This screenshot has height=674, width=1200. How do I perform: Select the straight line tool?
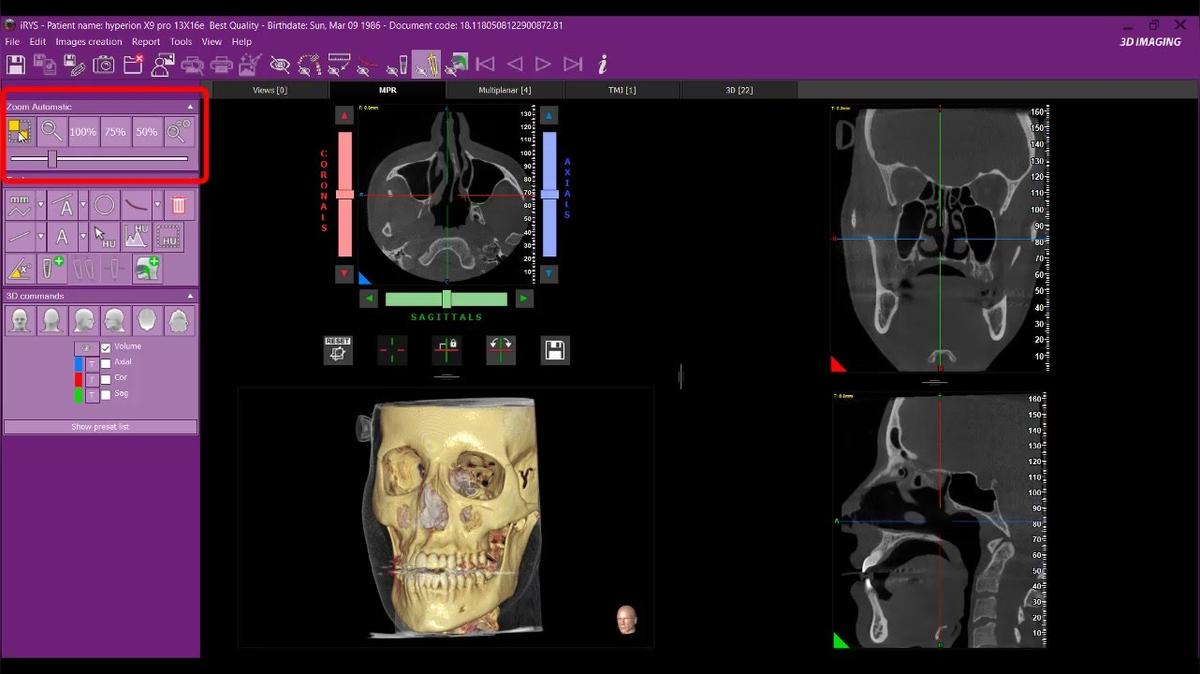pyautogui.click(x=20, y=237)
